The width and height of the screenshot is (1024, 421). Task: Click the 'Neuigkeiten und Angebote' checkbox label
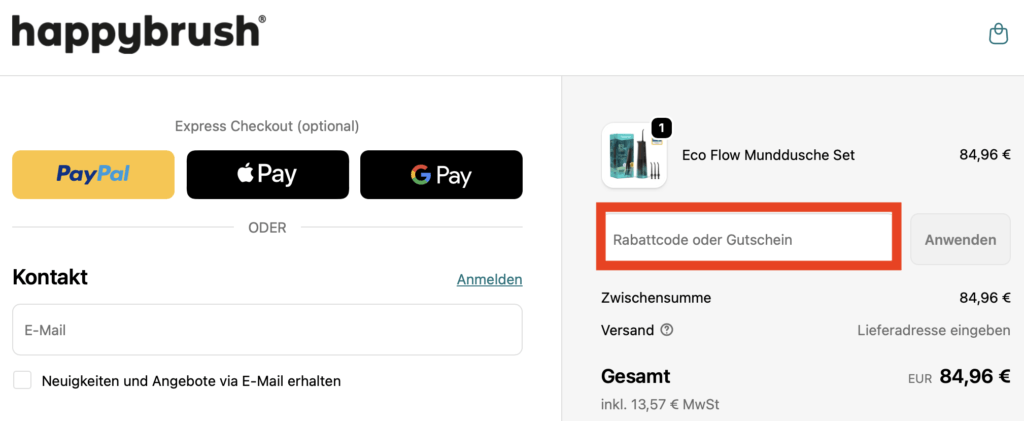pos(191,381)
